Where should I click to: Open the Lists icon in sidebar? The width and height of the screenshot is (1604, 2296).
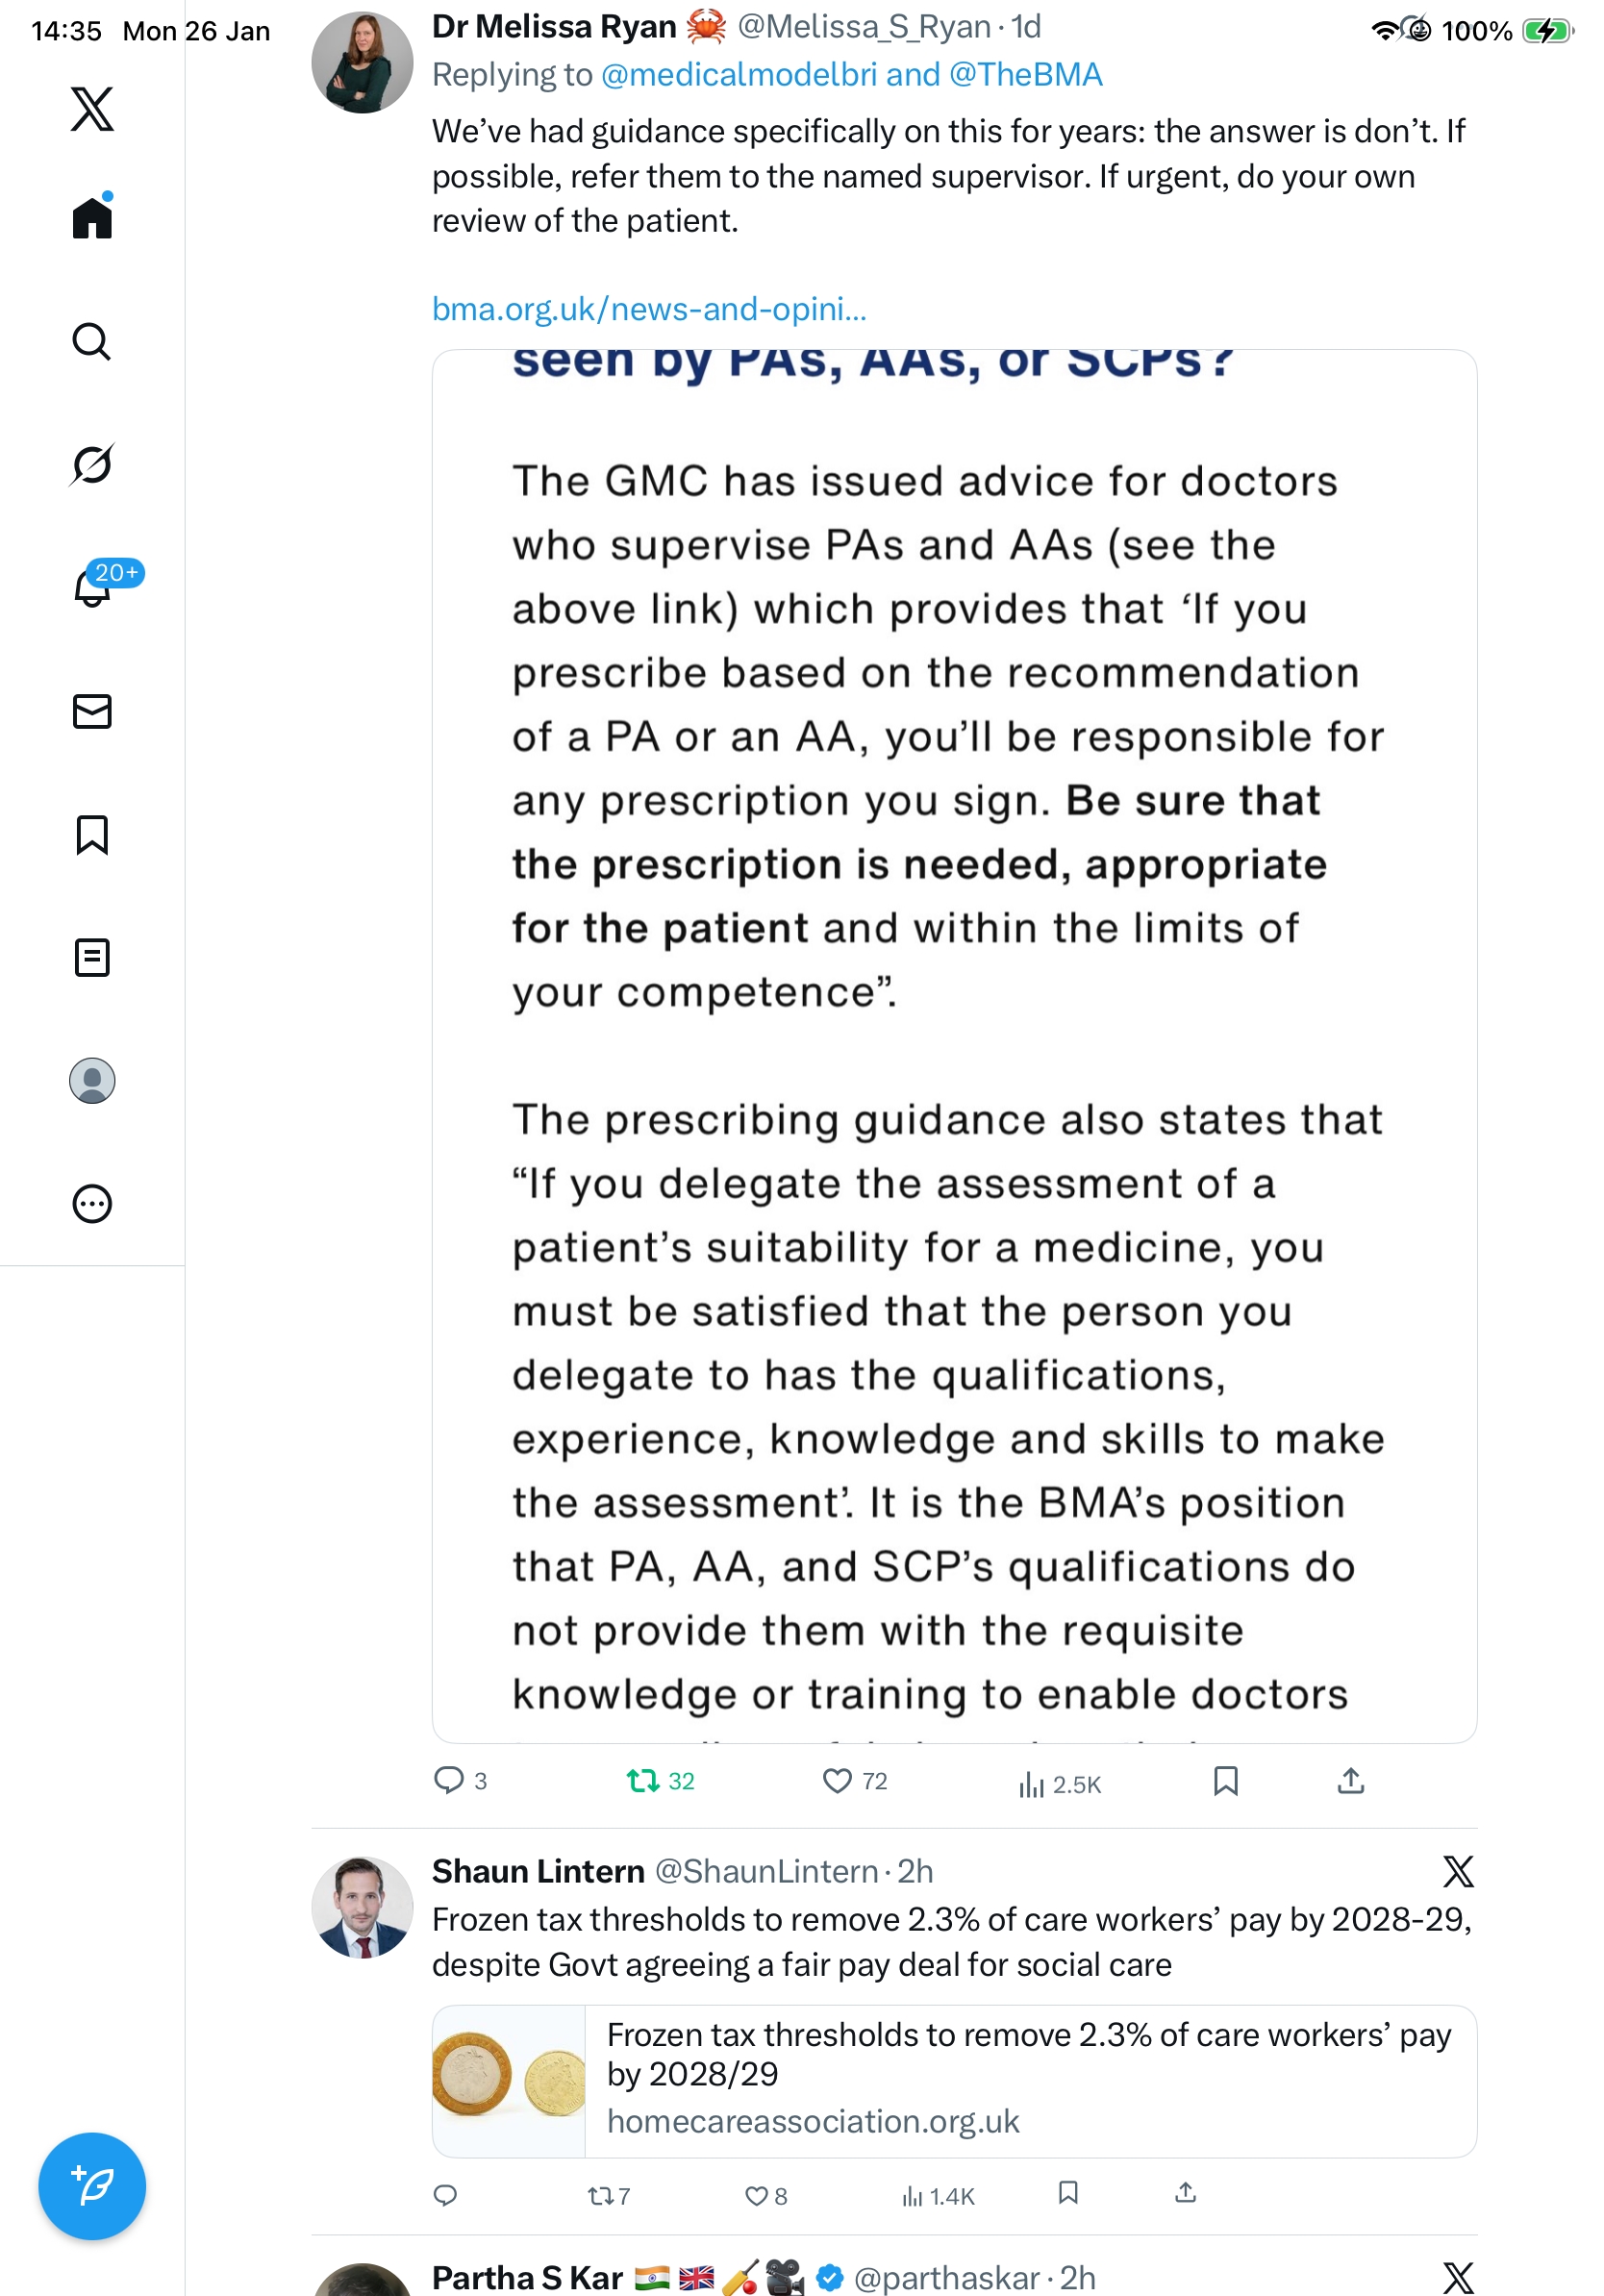point(92,957)
